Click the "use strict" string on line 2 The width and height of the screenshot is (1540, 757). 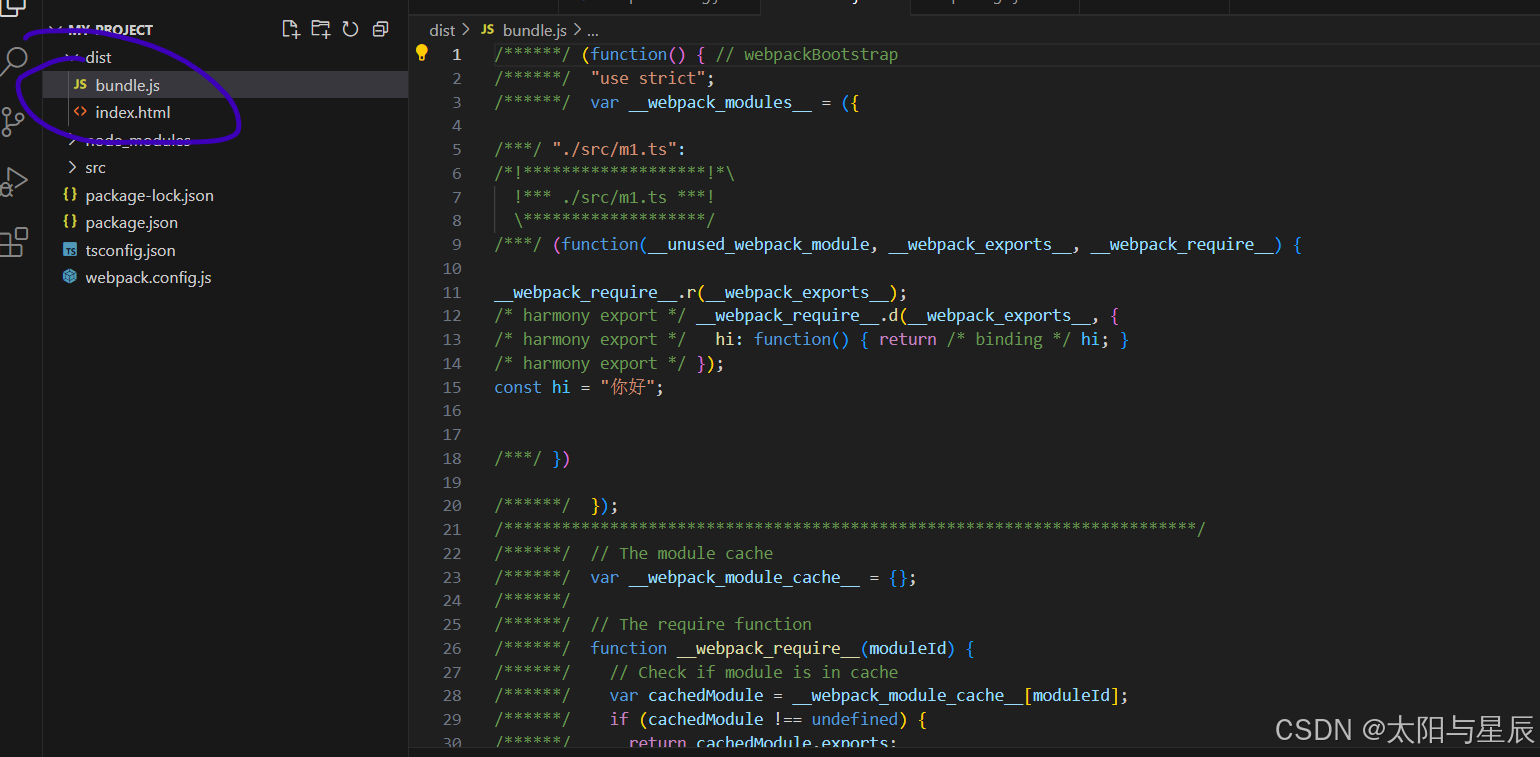pyautogui.click(x=648, y=79)
